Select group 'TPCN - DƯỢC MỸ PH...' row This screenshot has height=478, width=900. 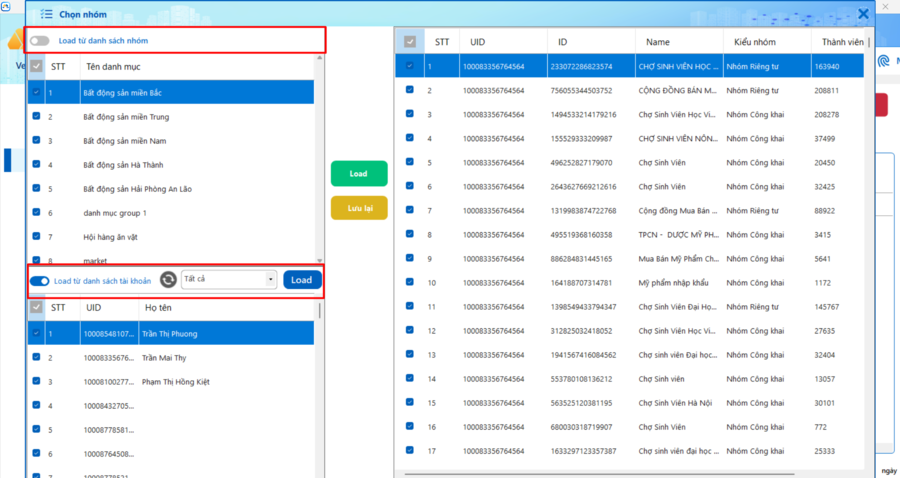629,235
